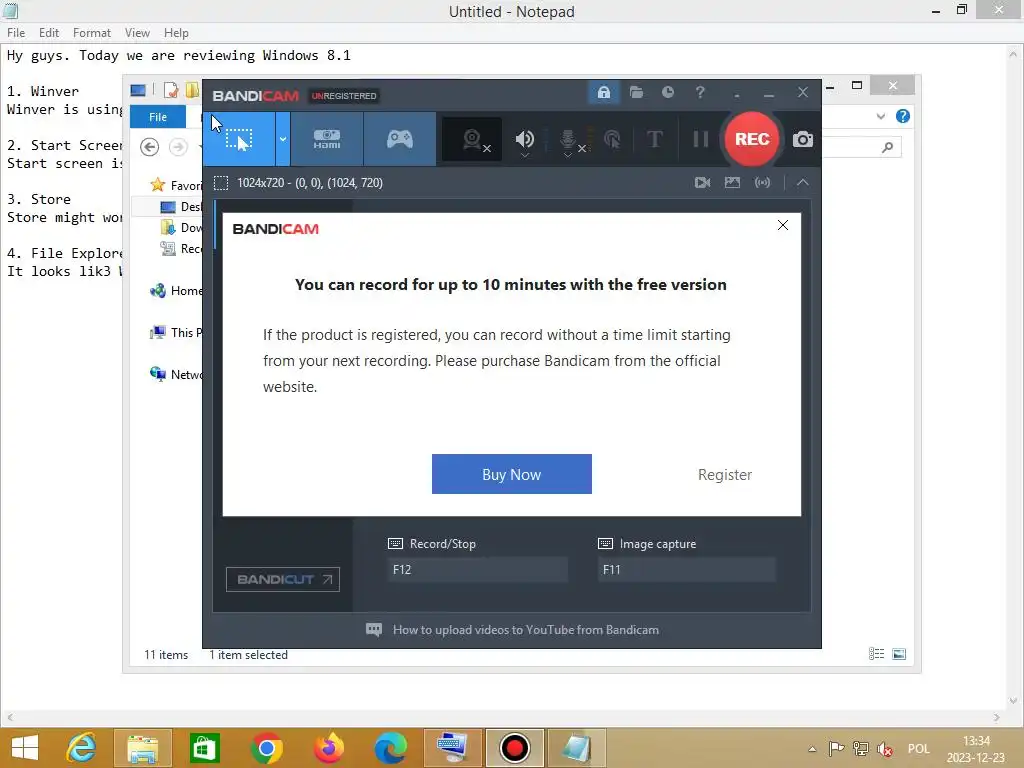Screen dimensions: 1024x768
Task: Open Microsoft Edge from taskbar
Action: point(391,748)
